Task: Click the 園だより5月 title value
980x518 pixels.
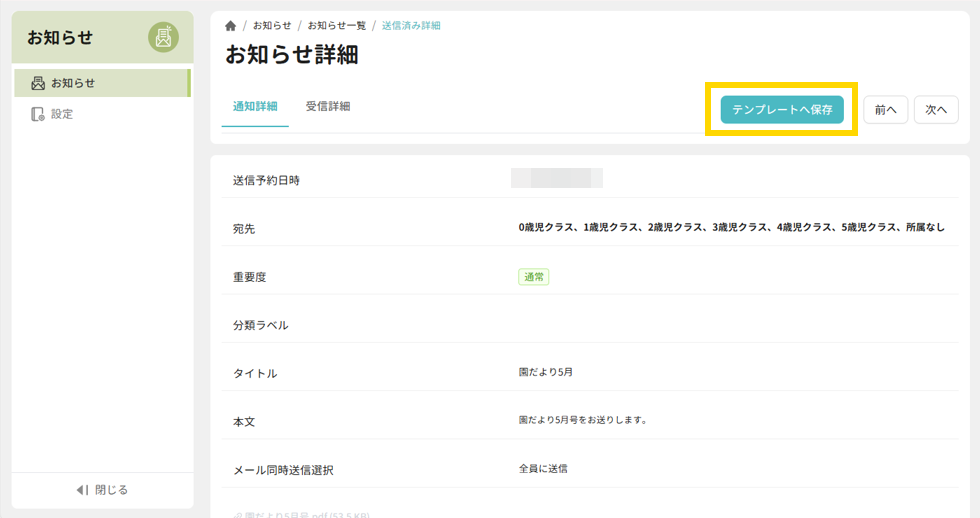Action: pyautogui.click(x=545, y=373)
